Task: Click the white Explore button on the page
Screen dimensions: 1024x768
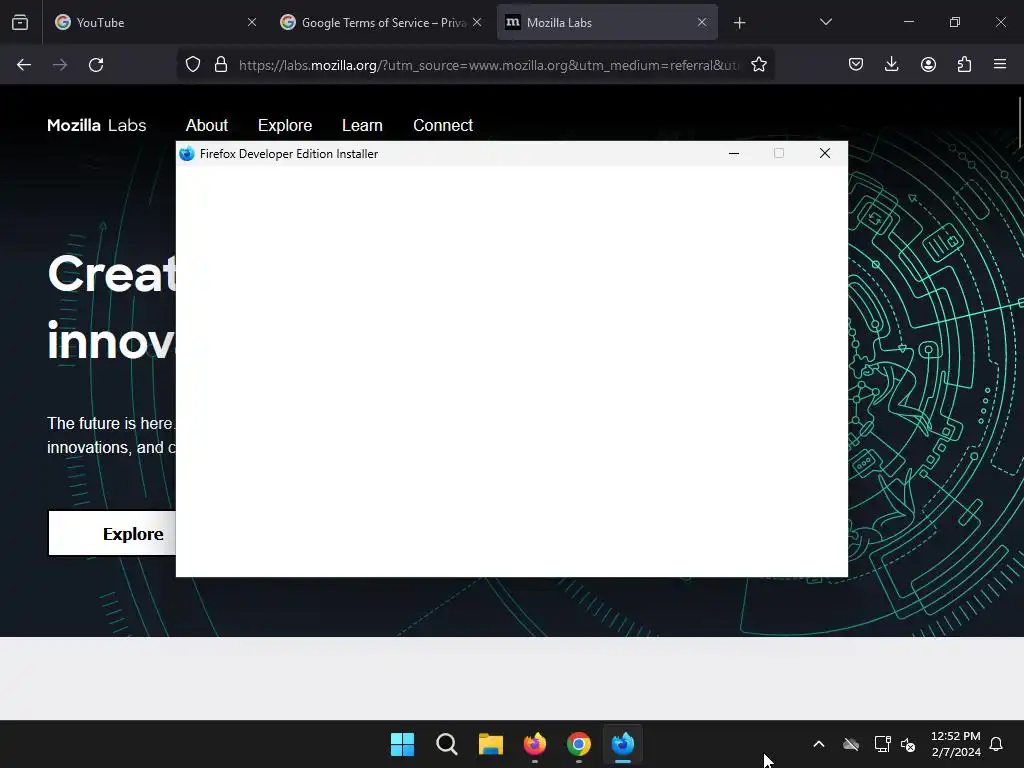Action: pyautogui.click(x=112, y=534)
